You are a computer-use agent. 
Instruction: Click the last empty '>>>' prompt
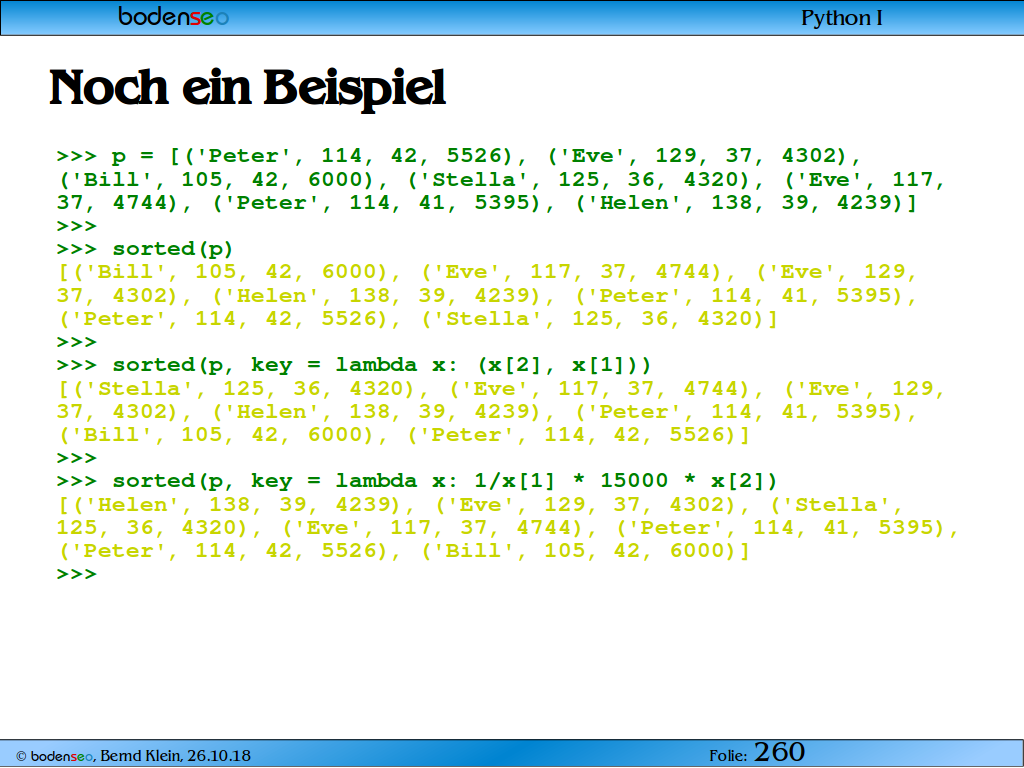pos(76,575)
